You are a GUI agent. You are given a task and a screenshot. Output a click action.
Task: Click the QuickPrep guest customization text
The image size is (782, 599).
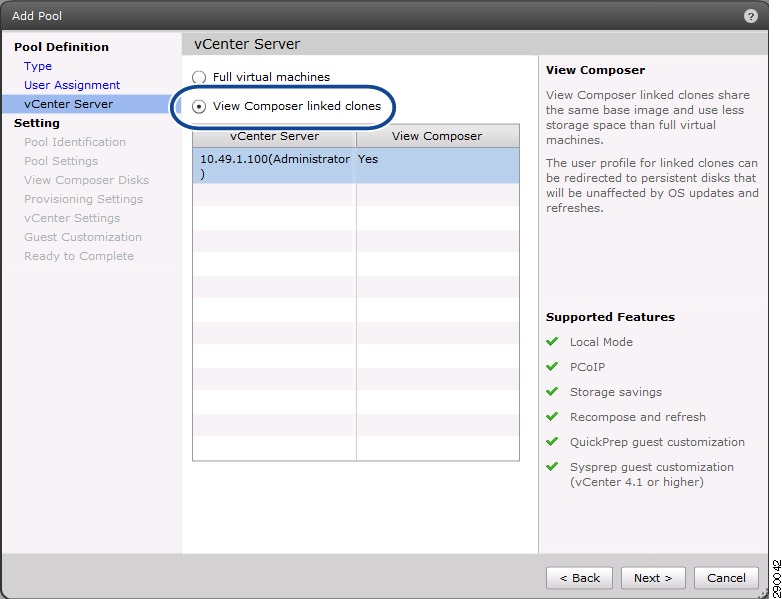tap(657, 442)
